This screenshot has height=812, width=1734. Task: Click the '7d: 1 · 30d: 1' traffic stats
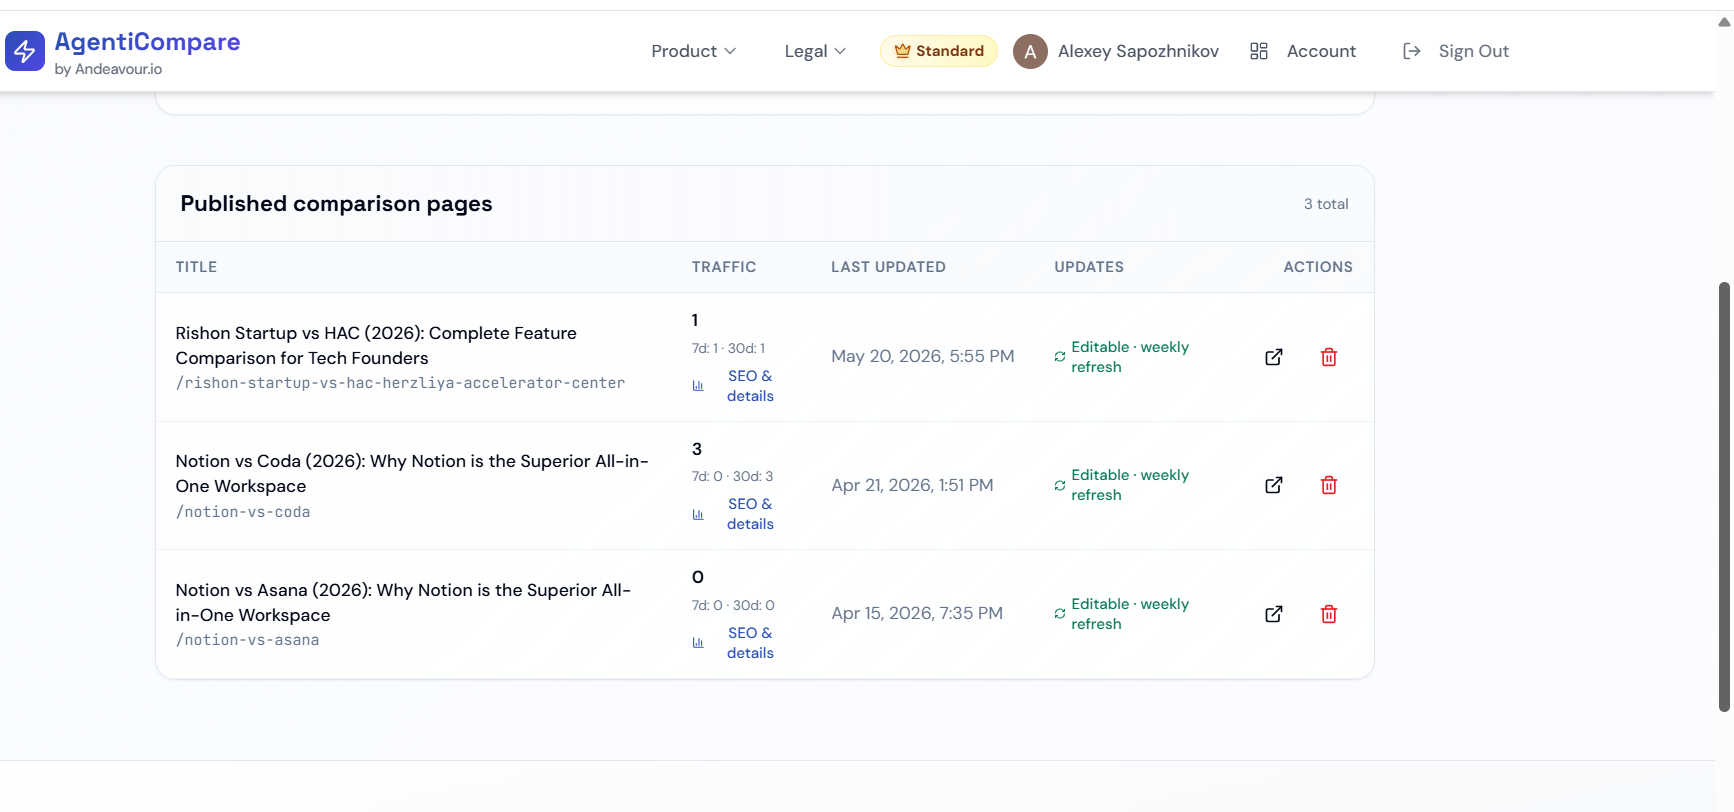tap(728, 348)
